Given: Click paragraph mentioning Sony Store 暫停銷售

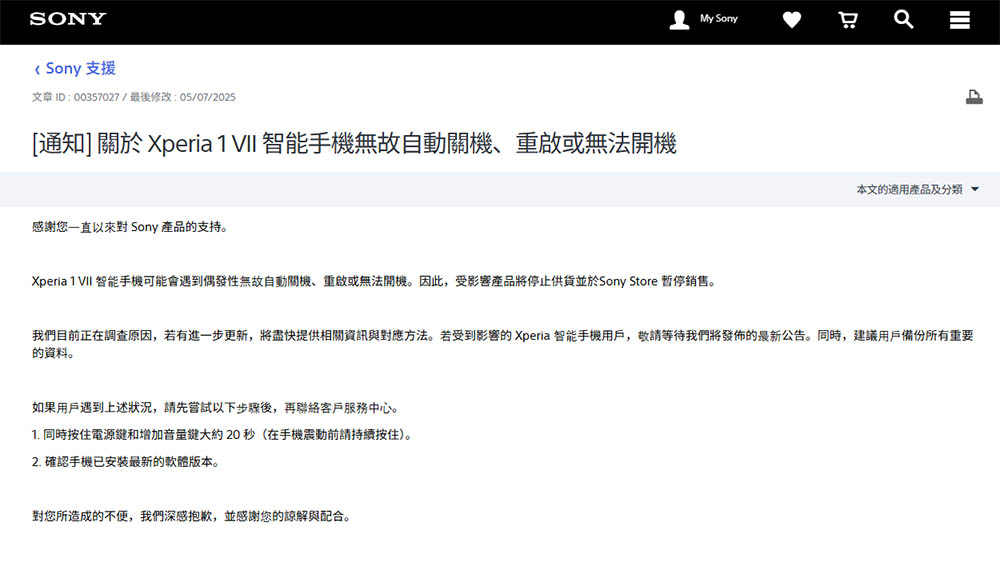Looking at the screenshot, I should tap(375, 281).
